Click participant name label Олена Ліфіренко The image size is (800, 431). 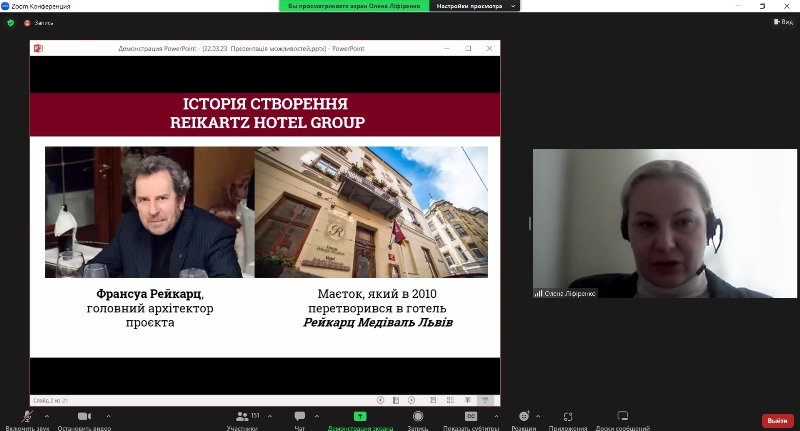point(569,293)
